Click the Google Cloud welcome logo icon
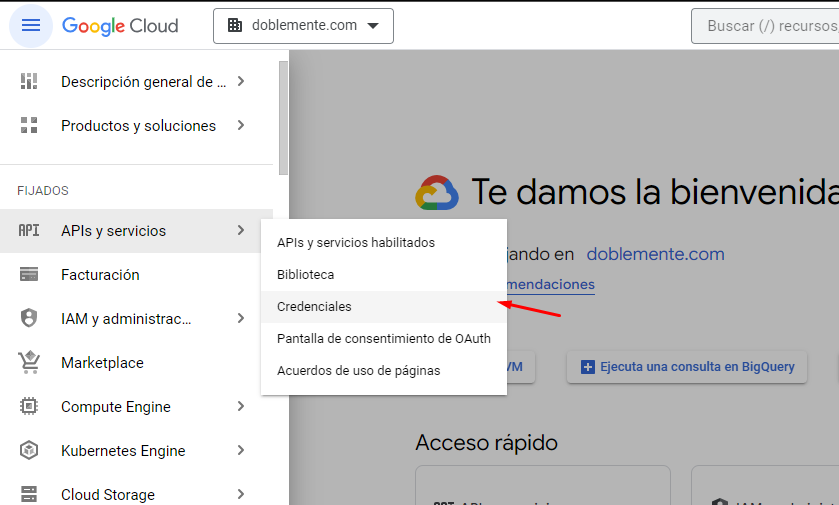The width and height of the screenshot is (839, 505). pyautogui.click(x=437, y=193)
